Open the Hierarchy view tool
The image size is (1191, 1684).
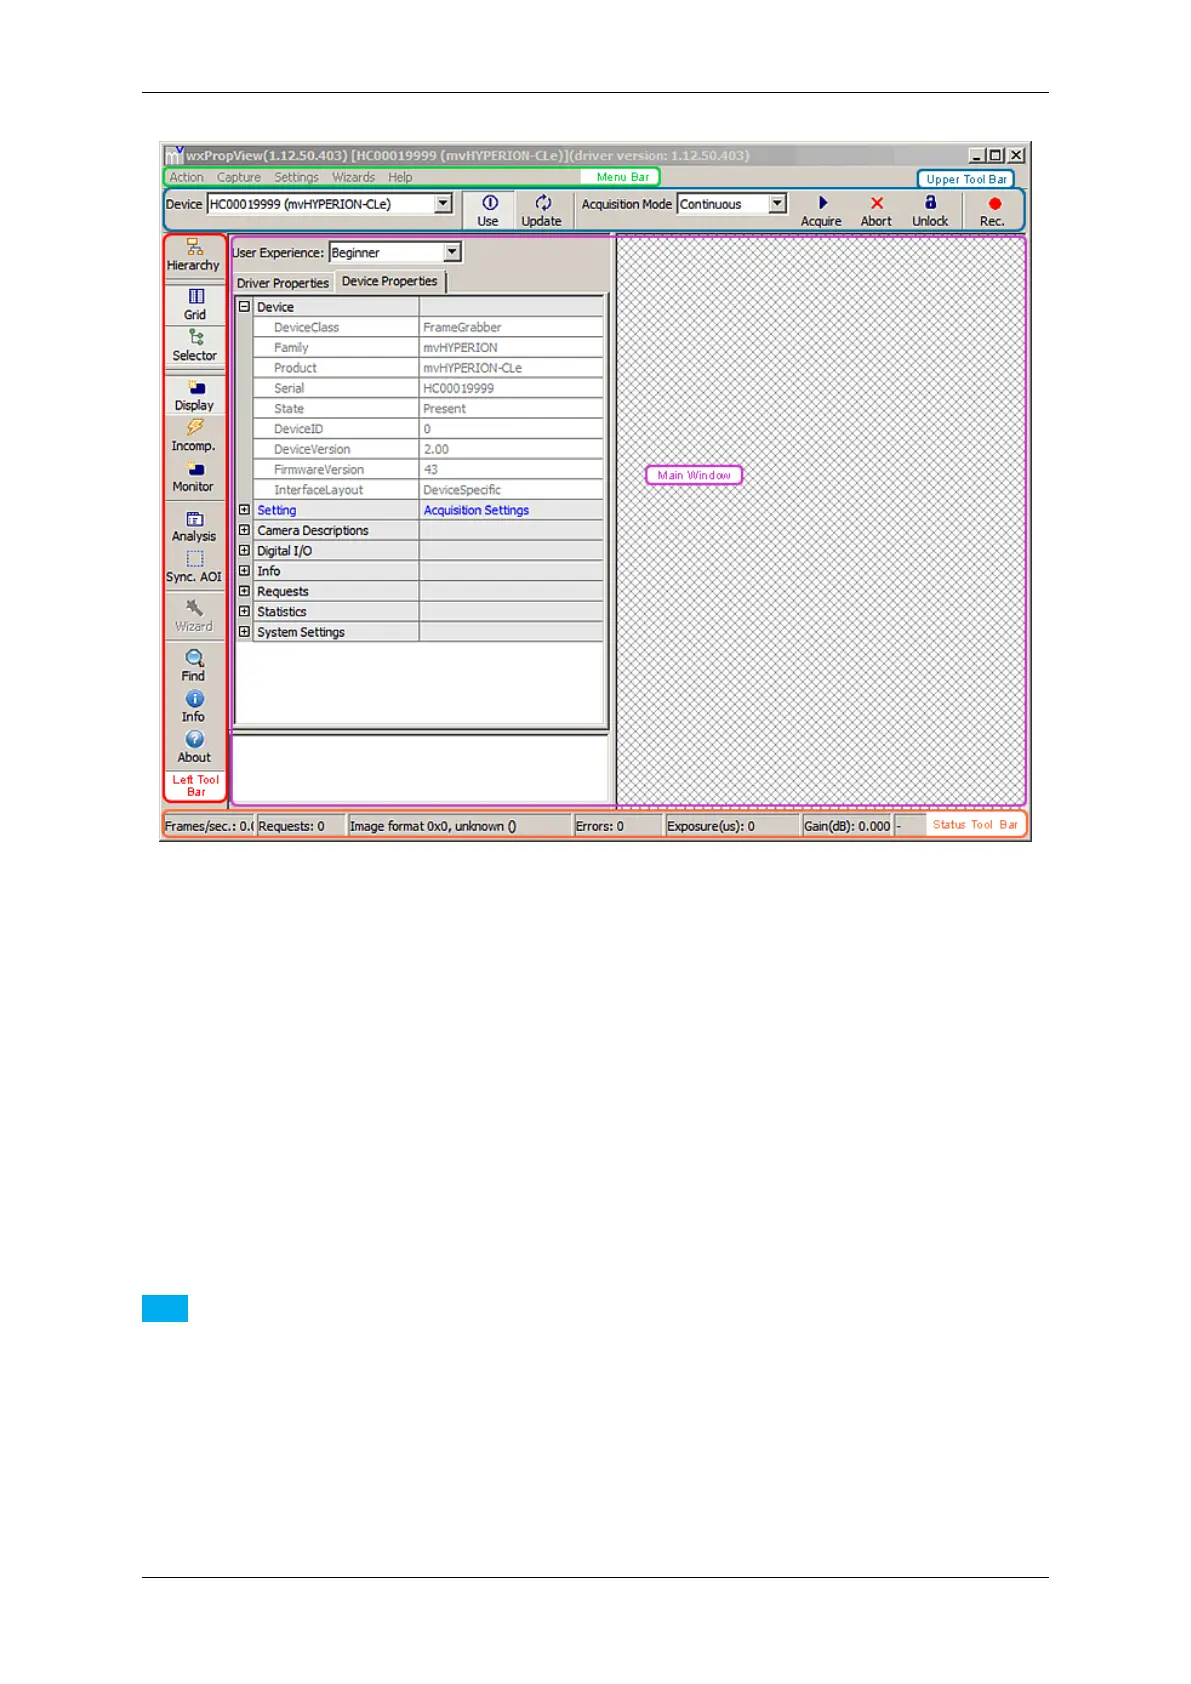tap(194, 255)
